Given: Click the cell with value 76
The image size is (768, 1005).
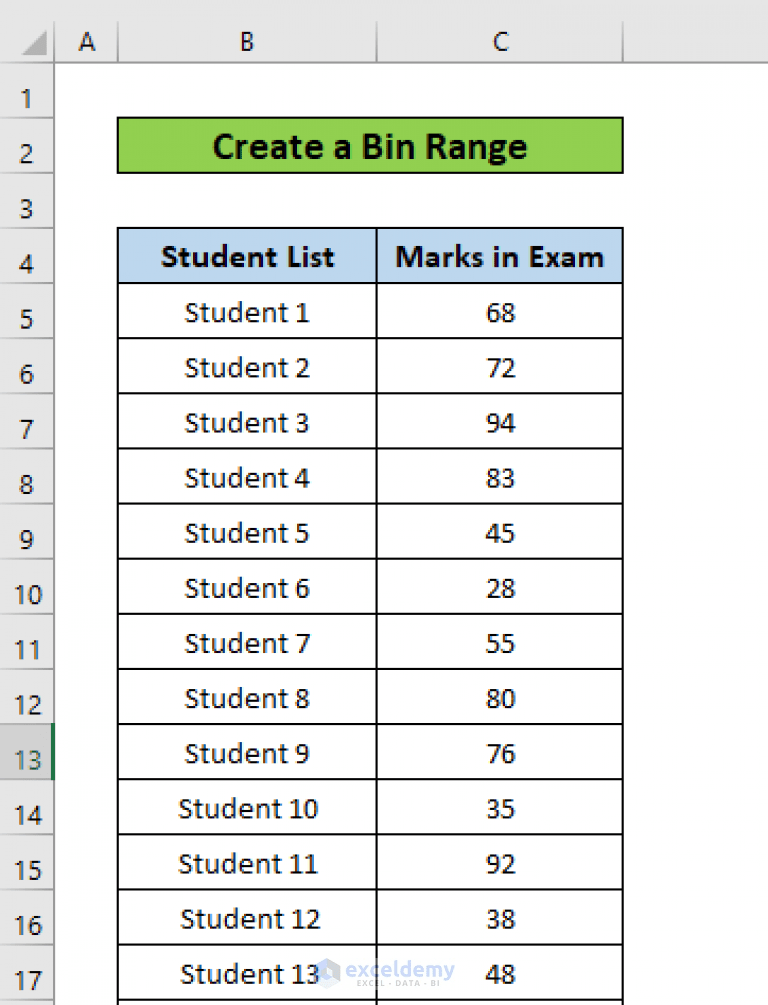Looking at the screenshot, I should [x=500, y=752].
